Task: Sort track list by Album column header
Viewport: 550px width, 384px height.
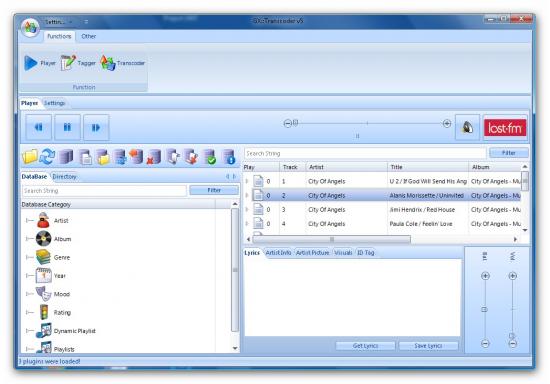Action: pos(495,167)
